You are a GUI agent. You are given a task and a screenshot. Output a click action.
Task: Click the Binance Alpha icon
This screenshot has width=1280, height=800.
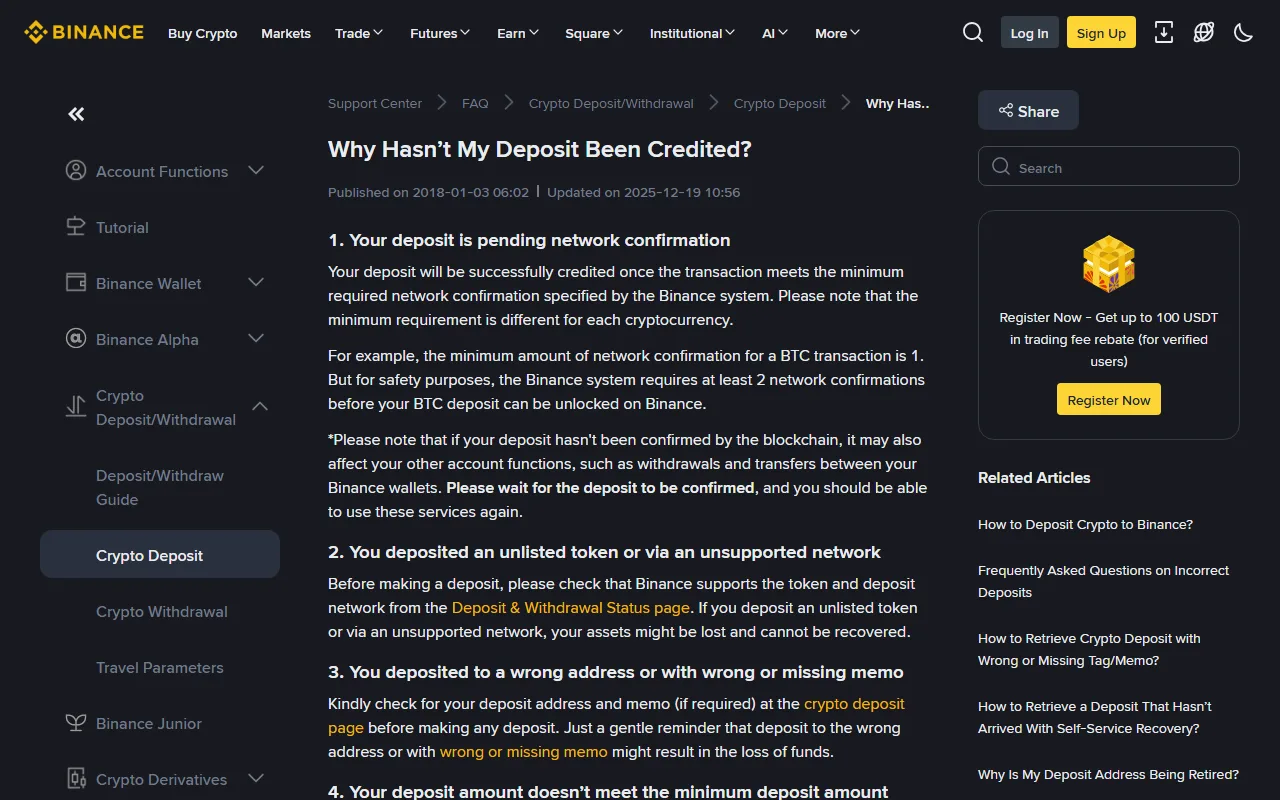(x=76, y=339)
